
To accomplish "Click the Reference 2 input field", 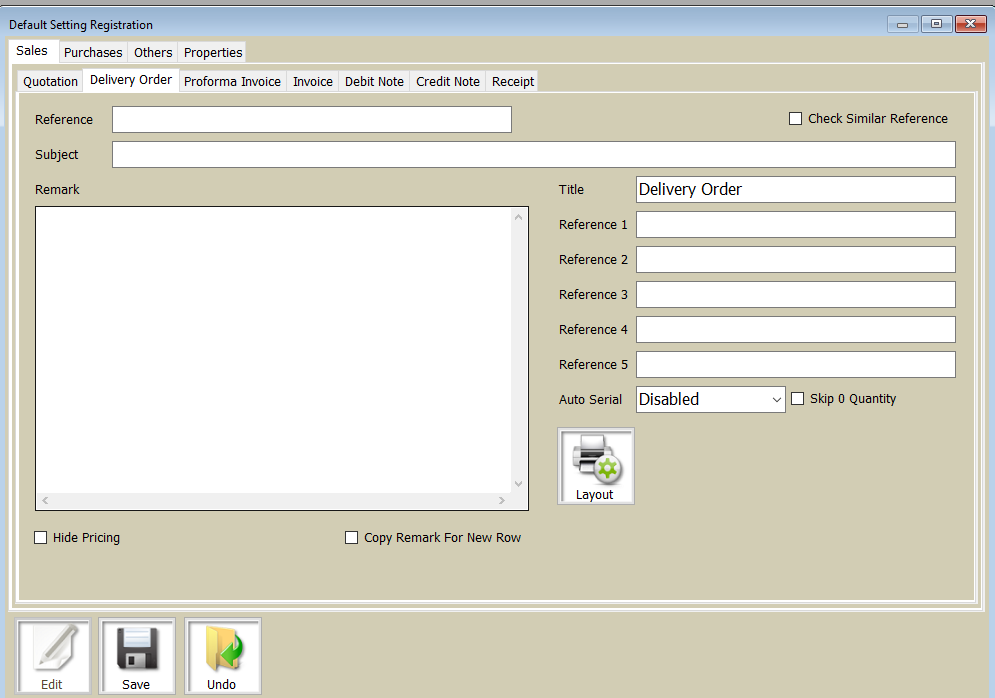I will click(796, 260).
